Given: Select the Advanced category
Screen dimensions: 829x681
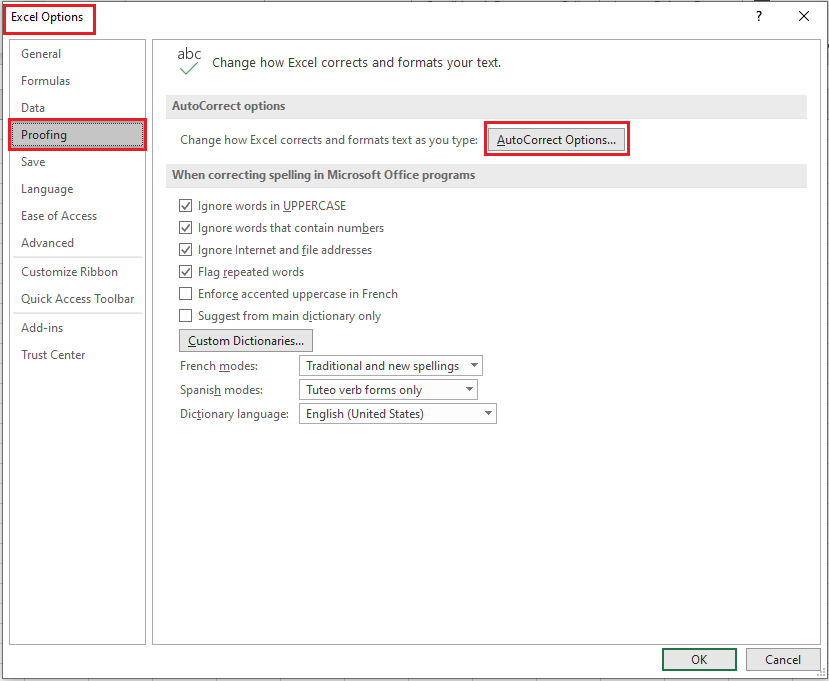Looking at the screenshot, I should pyautogui.click(x=47, y=242).
